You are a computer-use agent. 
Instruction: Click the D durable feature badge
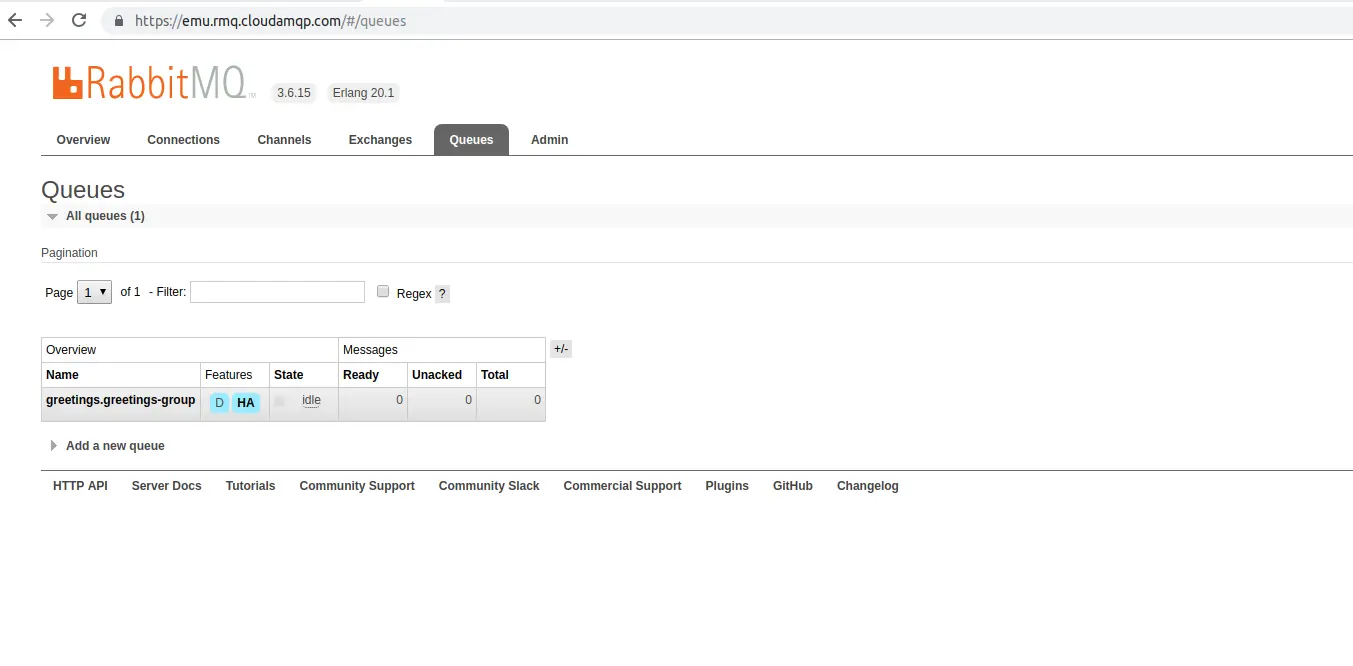pos(219,403)
